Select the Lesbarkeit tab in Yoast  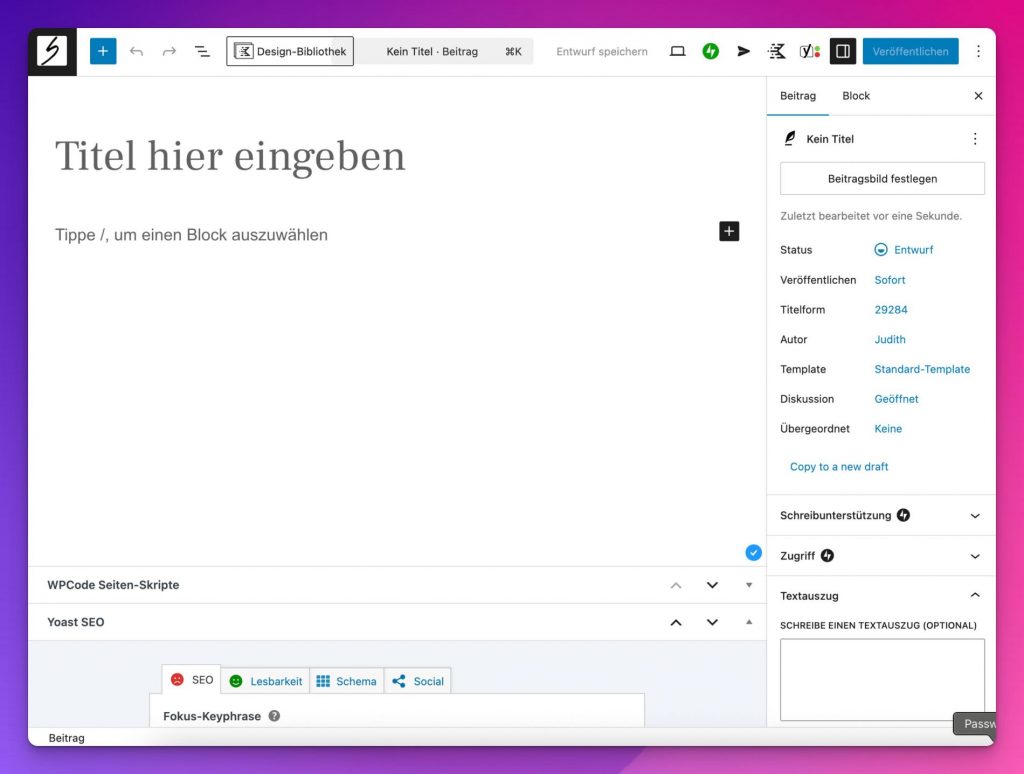coord(266,681)
